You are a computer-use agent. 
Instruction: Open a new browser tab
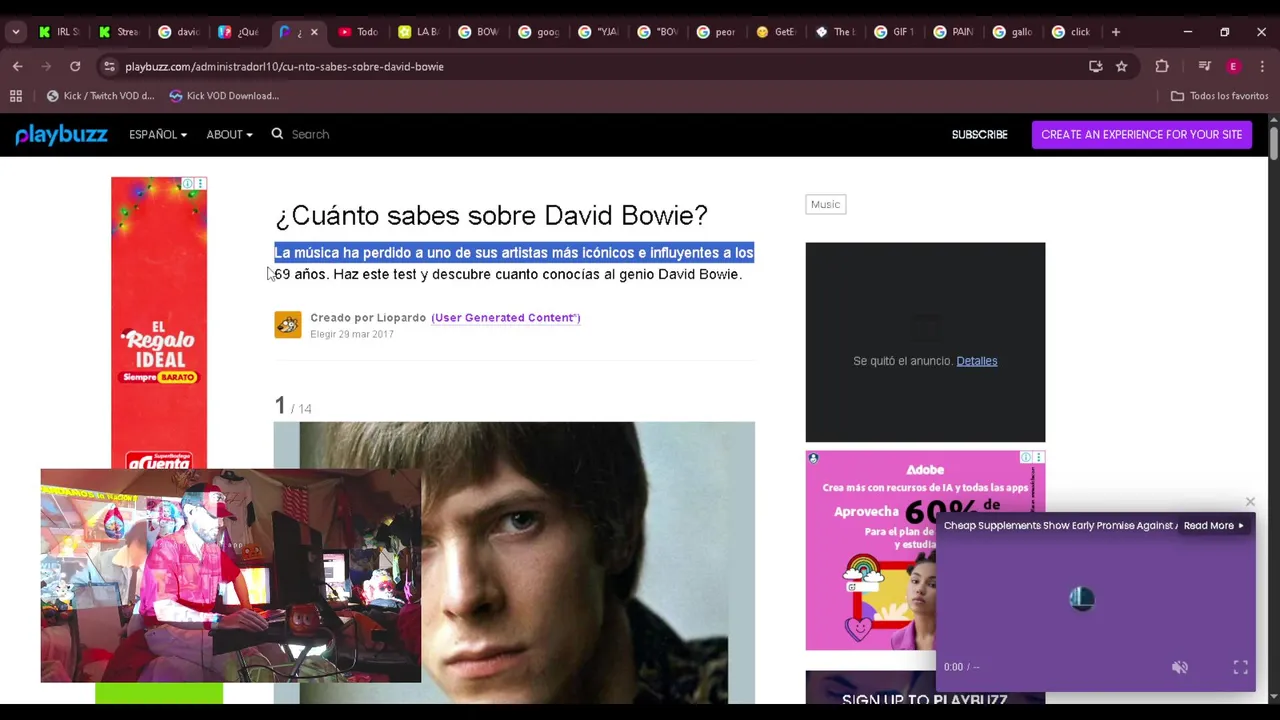(1116, 32)
